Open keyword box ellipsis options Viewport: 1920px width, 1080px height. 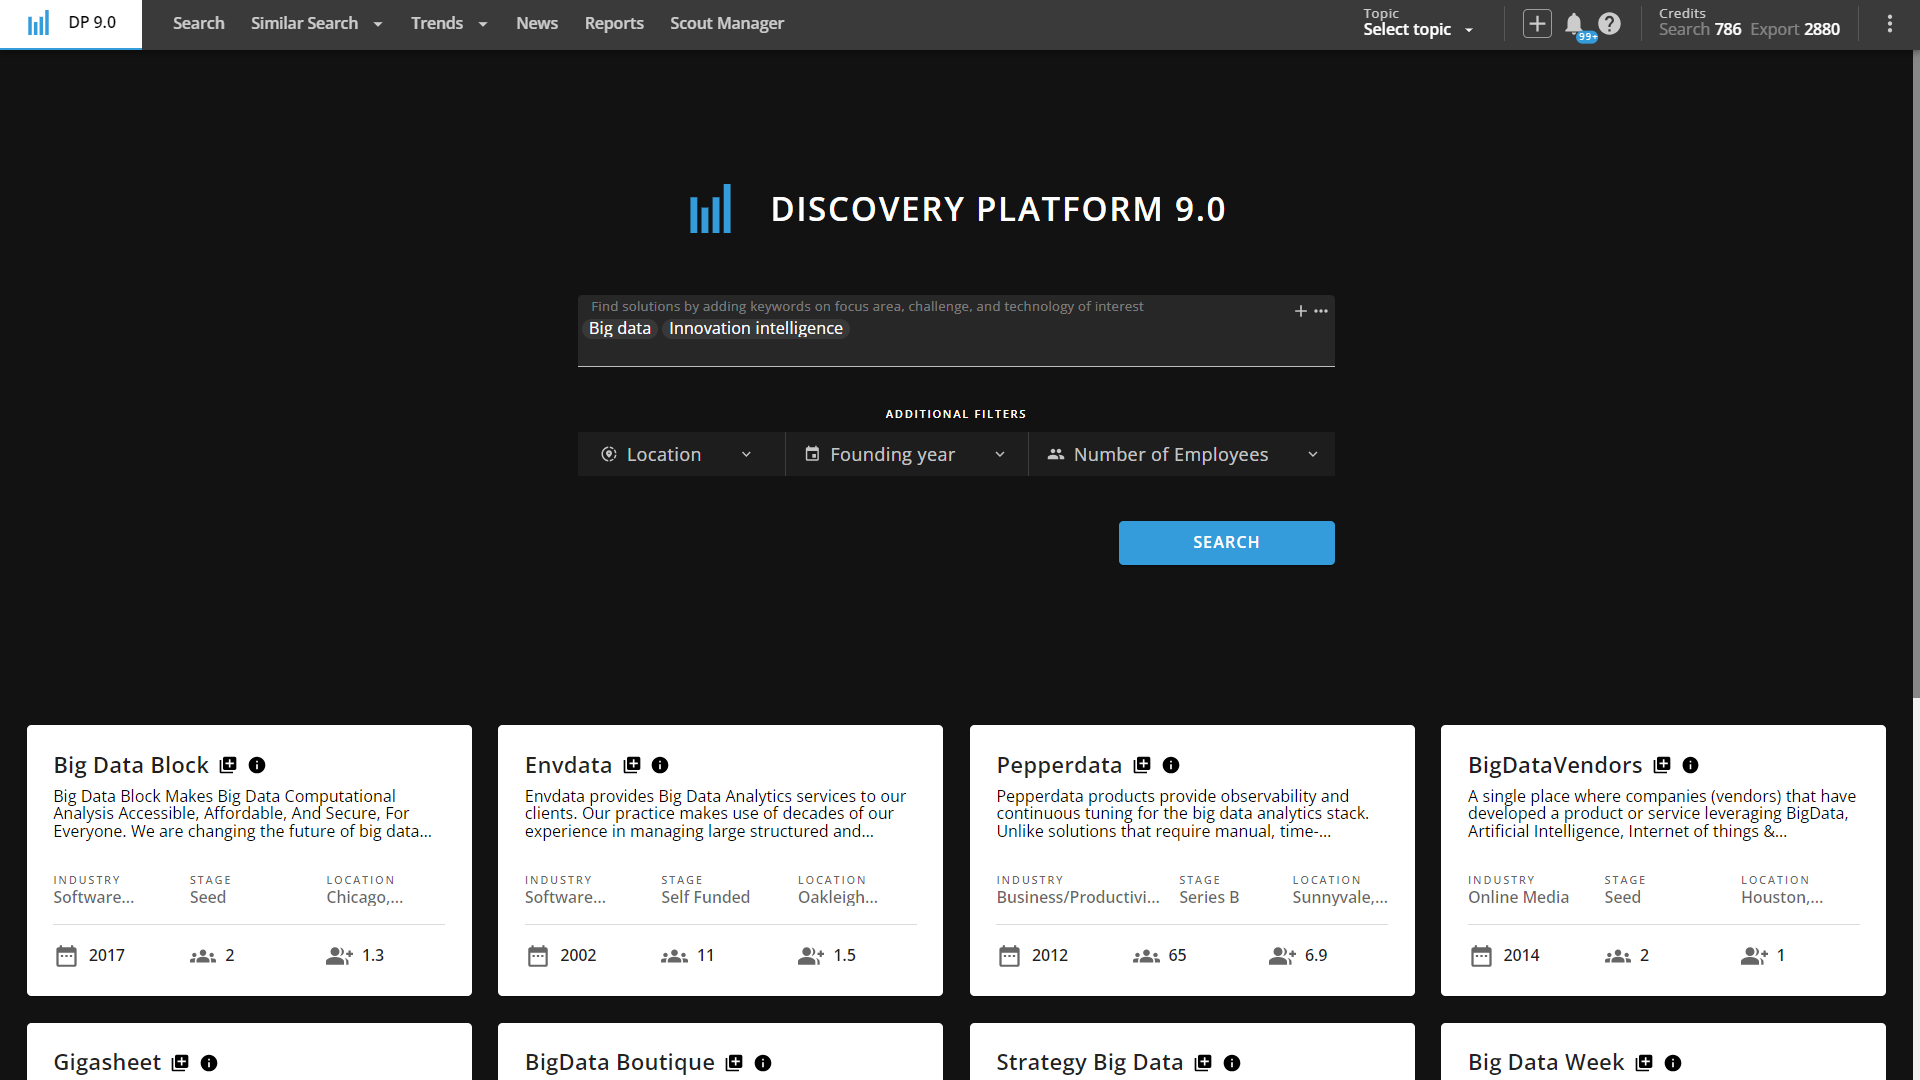(x=1321, y=311)
